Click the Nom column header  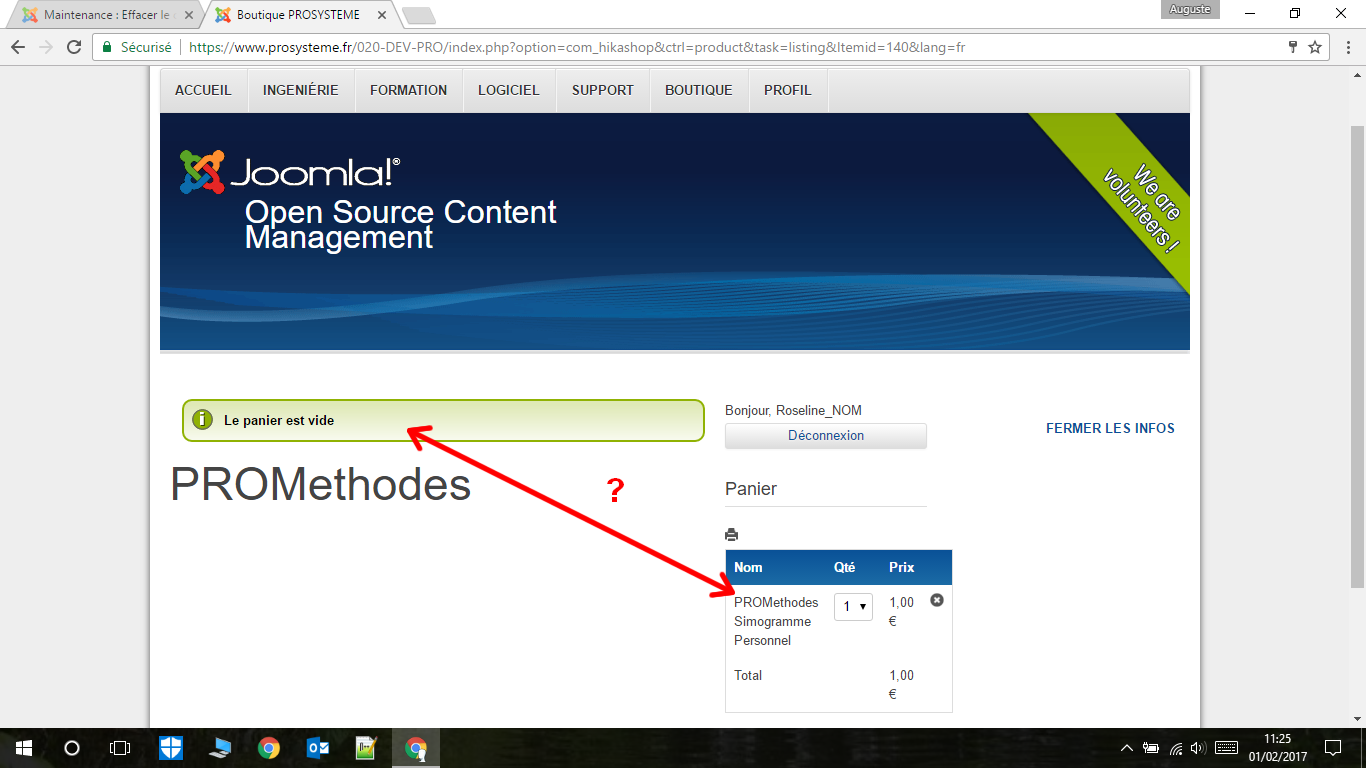pyautogui.click(x=748, y=567)
